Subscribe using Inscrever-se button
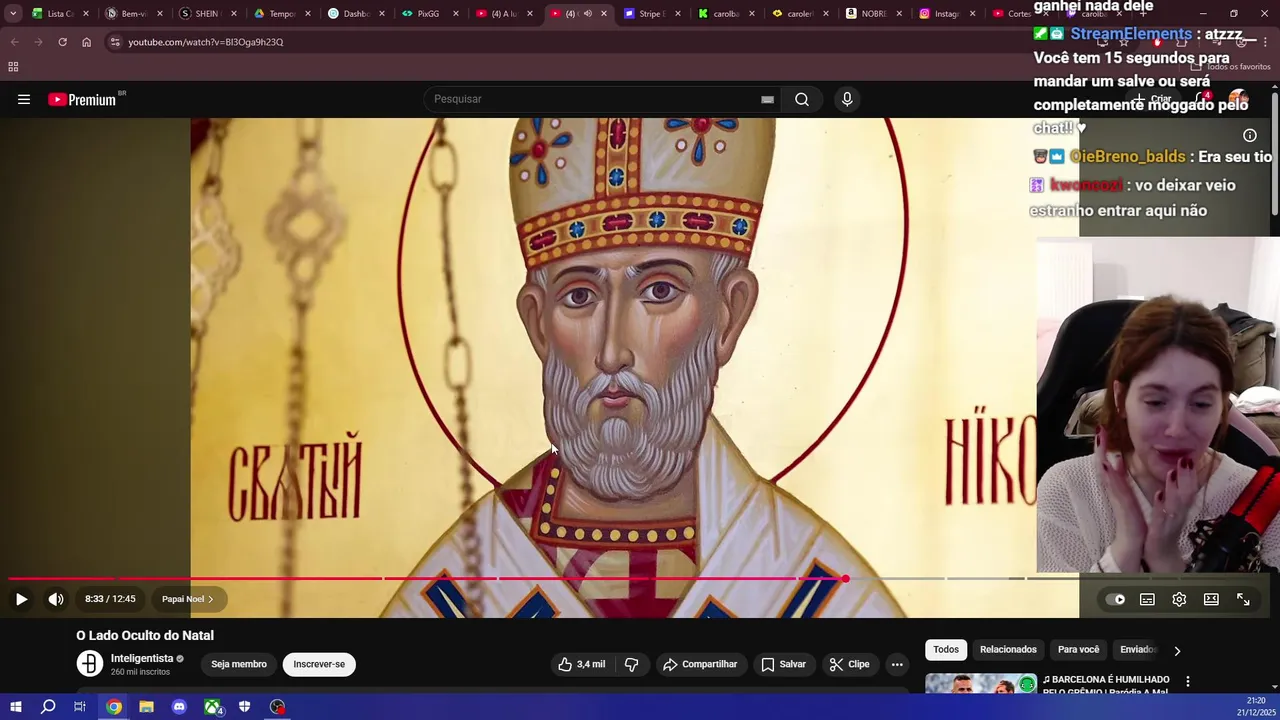This screenshot has width=1280, height=720. point(319,664)
